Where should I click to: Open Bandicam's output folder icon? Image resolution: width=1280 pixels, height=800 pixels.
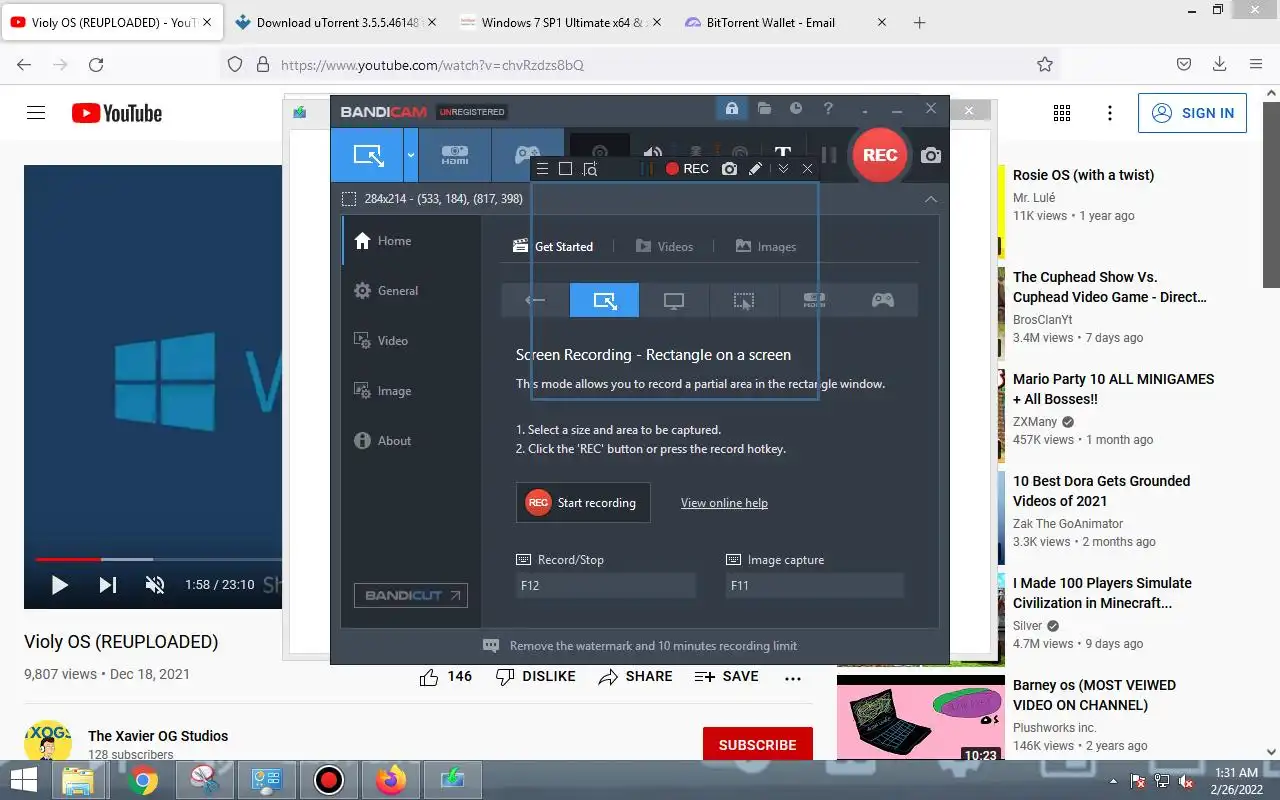pyautogui.click(x=764, y=108)
